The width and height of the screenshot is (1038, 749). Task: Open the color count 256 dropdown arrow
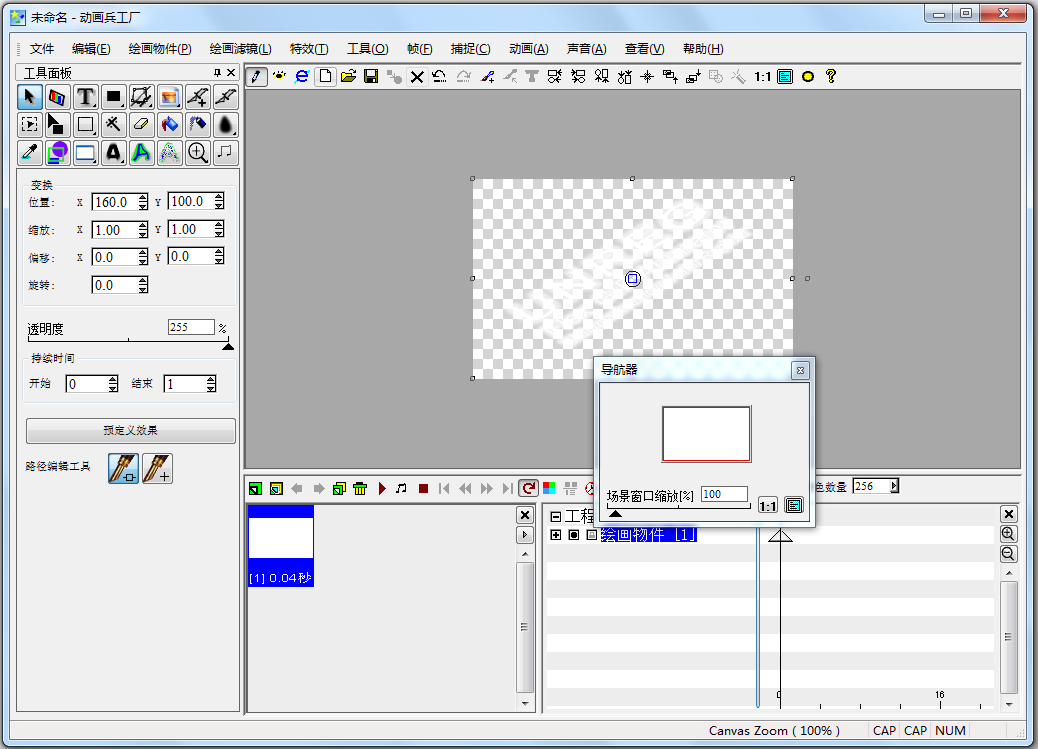tap(894, 486)
